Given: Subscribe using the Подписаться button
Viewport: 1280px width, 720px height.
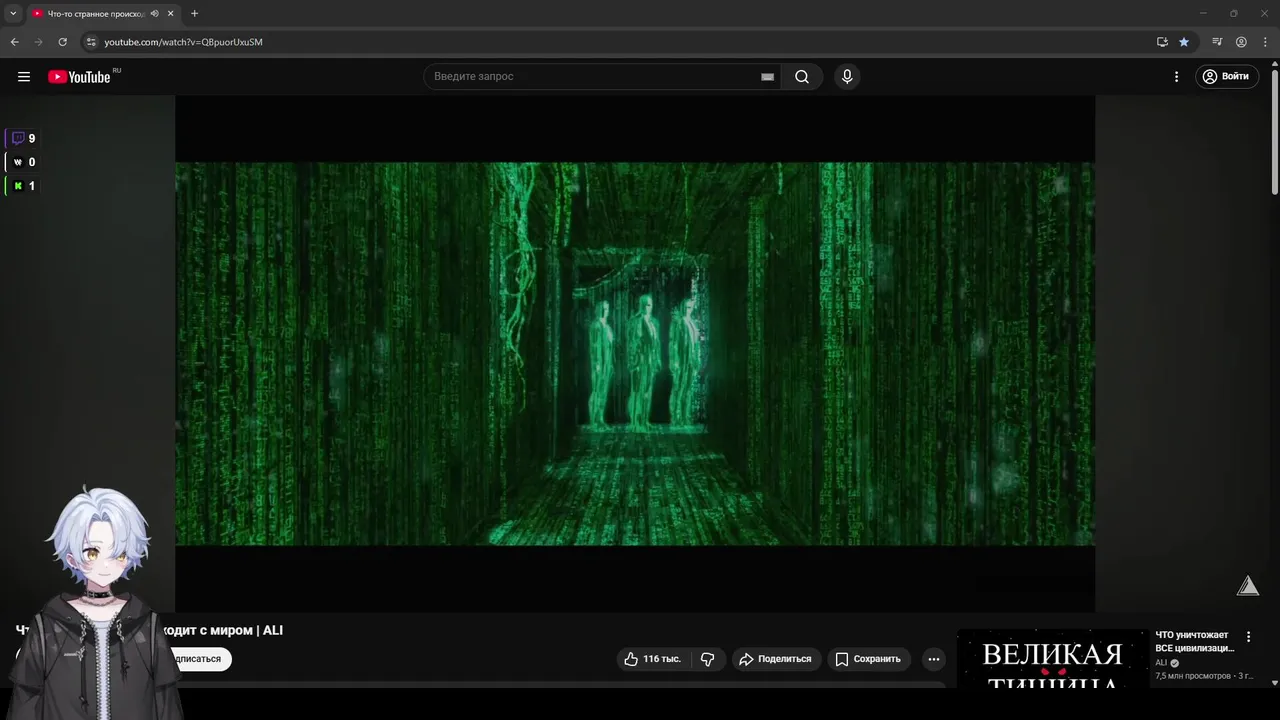Looking at the screenshot, I should click(x=198, y=659).
